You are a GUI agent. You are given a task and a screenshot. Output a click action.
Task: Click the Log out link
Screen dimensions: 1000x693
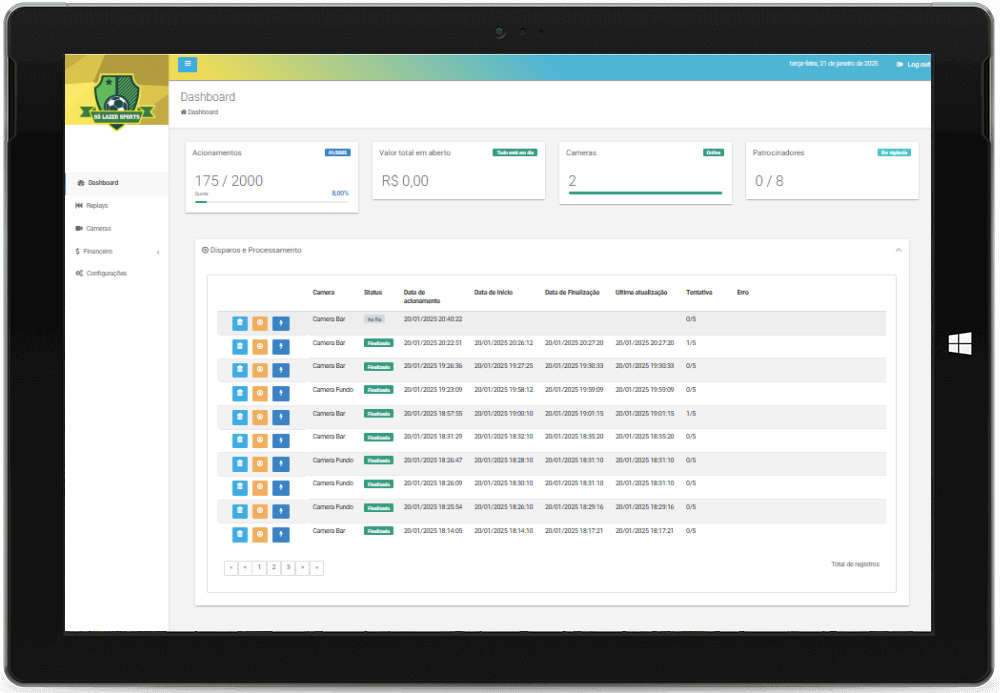[913, 64]
